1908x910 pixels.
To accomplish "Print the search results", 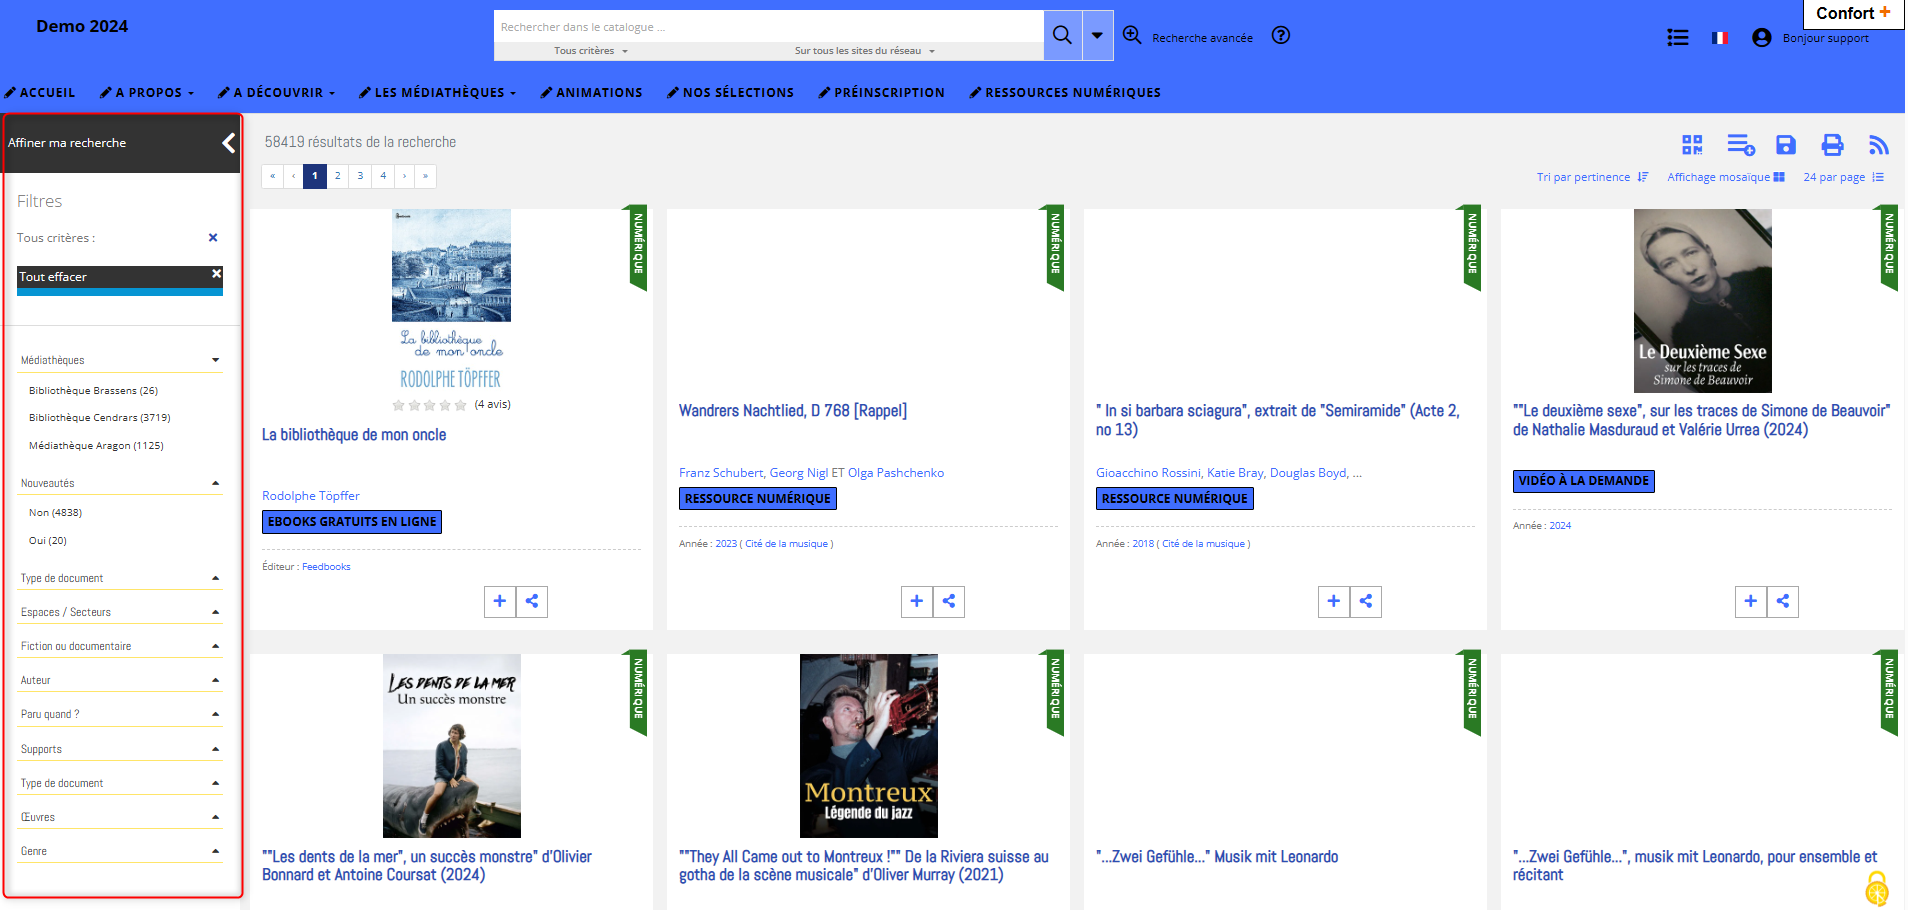I will click(1831, 145).
